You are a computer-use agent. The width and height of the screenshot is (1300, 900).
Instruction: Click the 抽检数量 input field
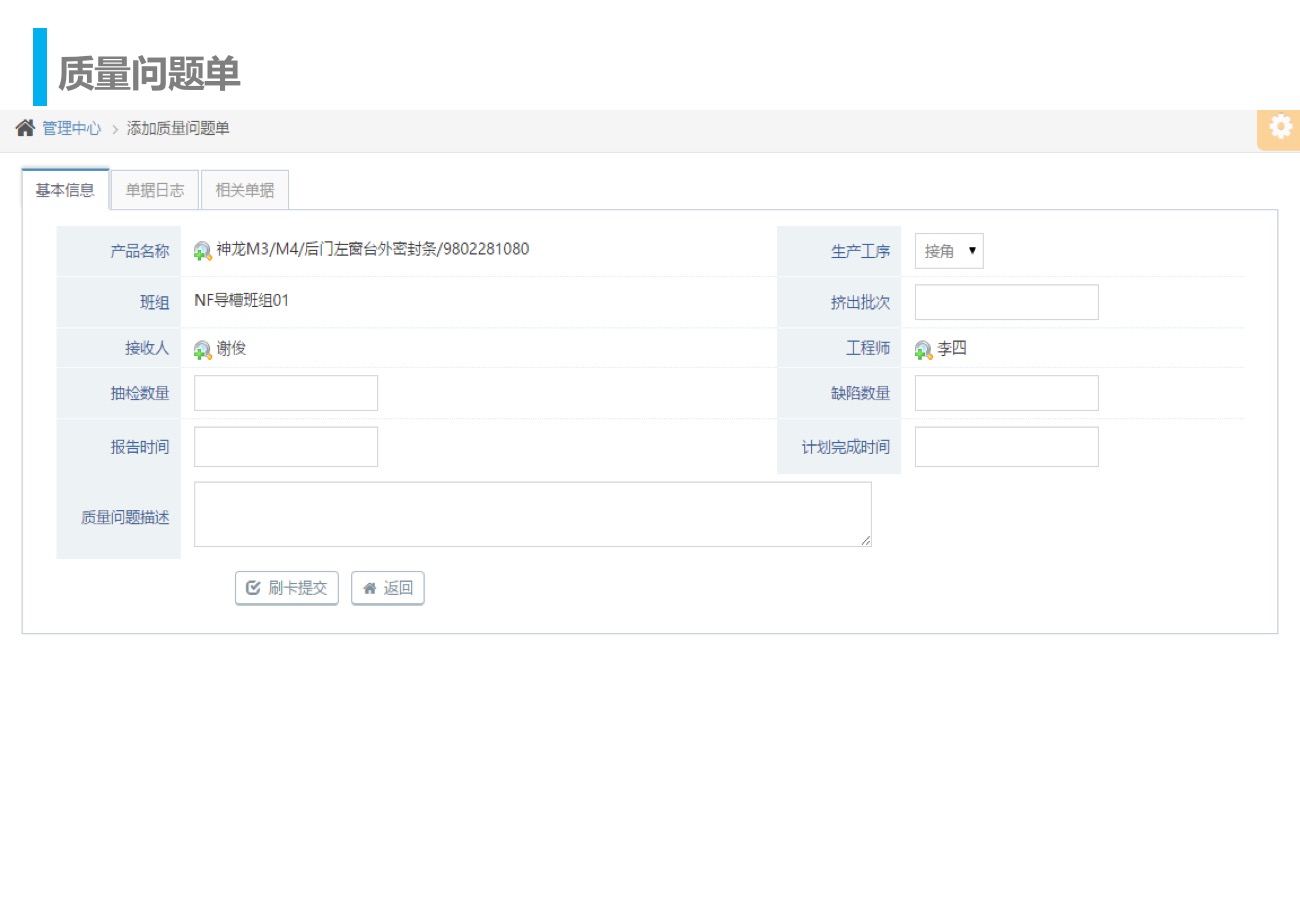[x=286, y=393]
